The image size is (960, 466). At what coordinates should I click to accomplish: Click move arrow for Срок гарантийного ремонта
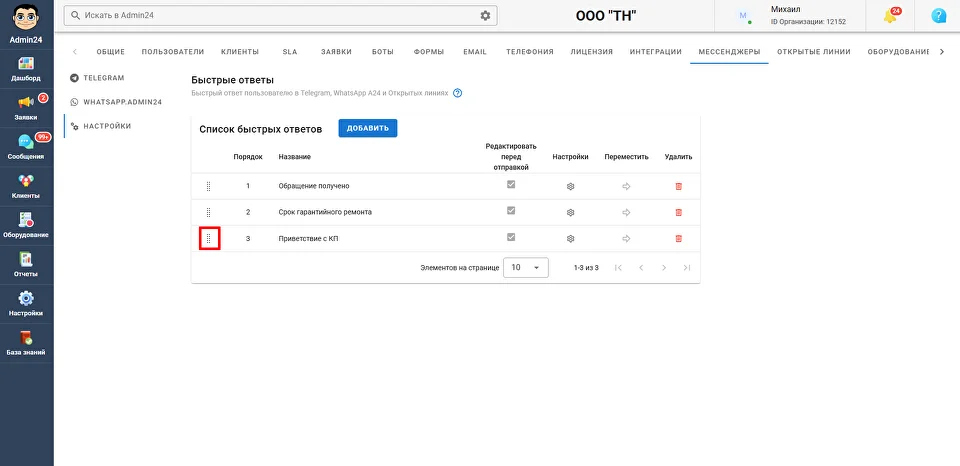[627, 212]
